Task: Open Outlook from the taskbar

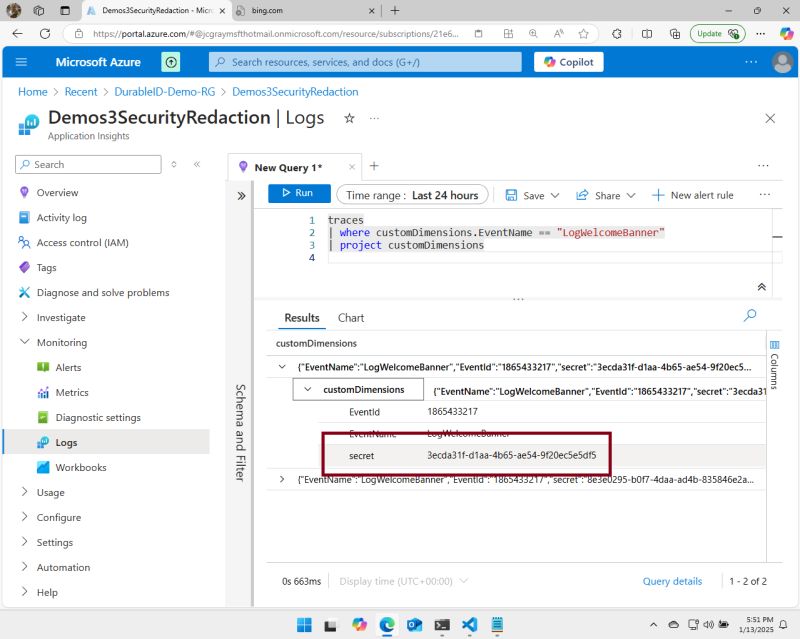Action: pos(414,624)
